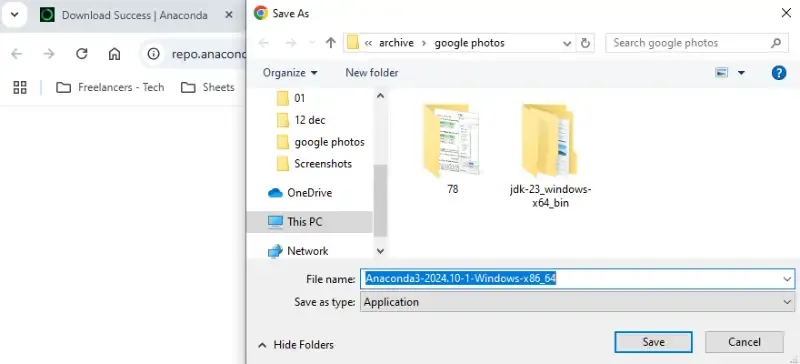This screenshot has width=800, height=364.
Task: Open Chrome tab search dropdown
Action: [x=14, y=15]
